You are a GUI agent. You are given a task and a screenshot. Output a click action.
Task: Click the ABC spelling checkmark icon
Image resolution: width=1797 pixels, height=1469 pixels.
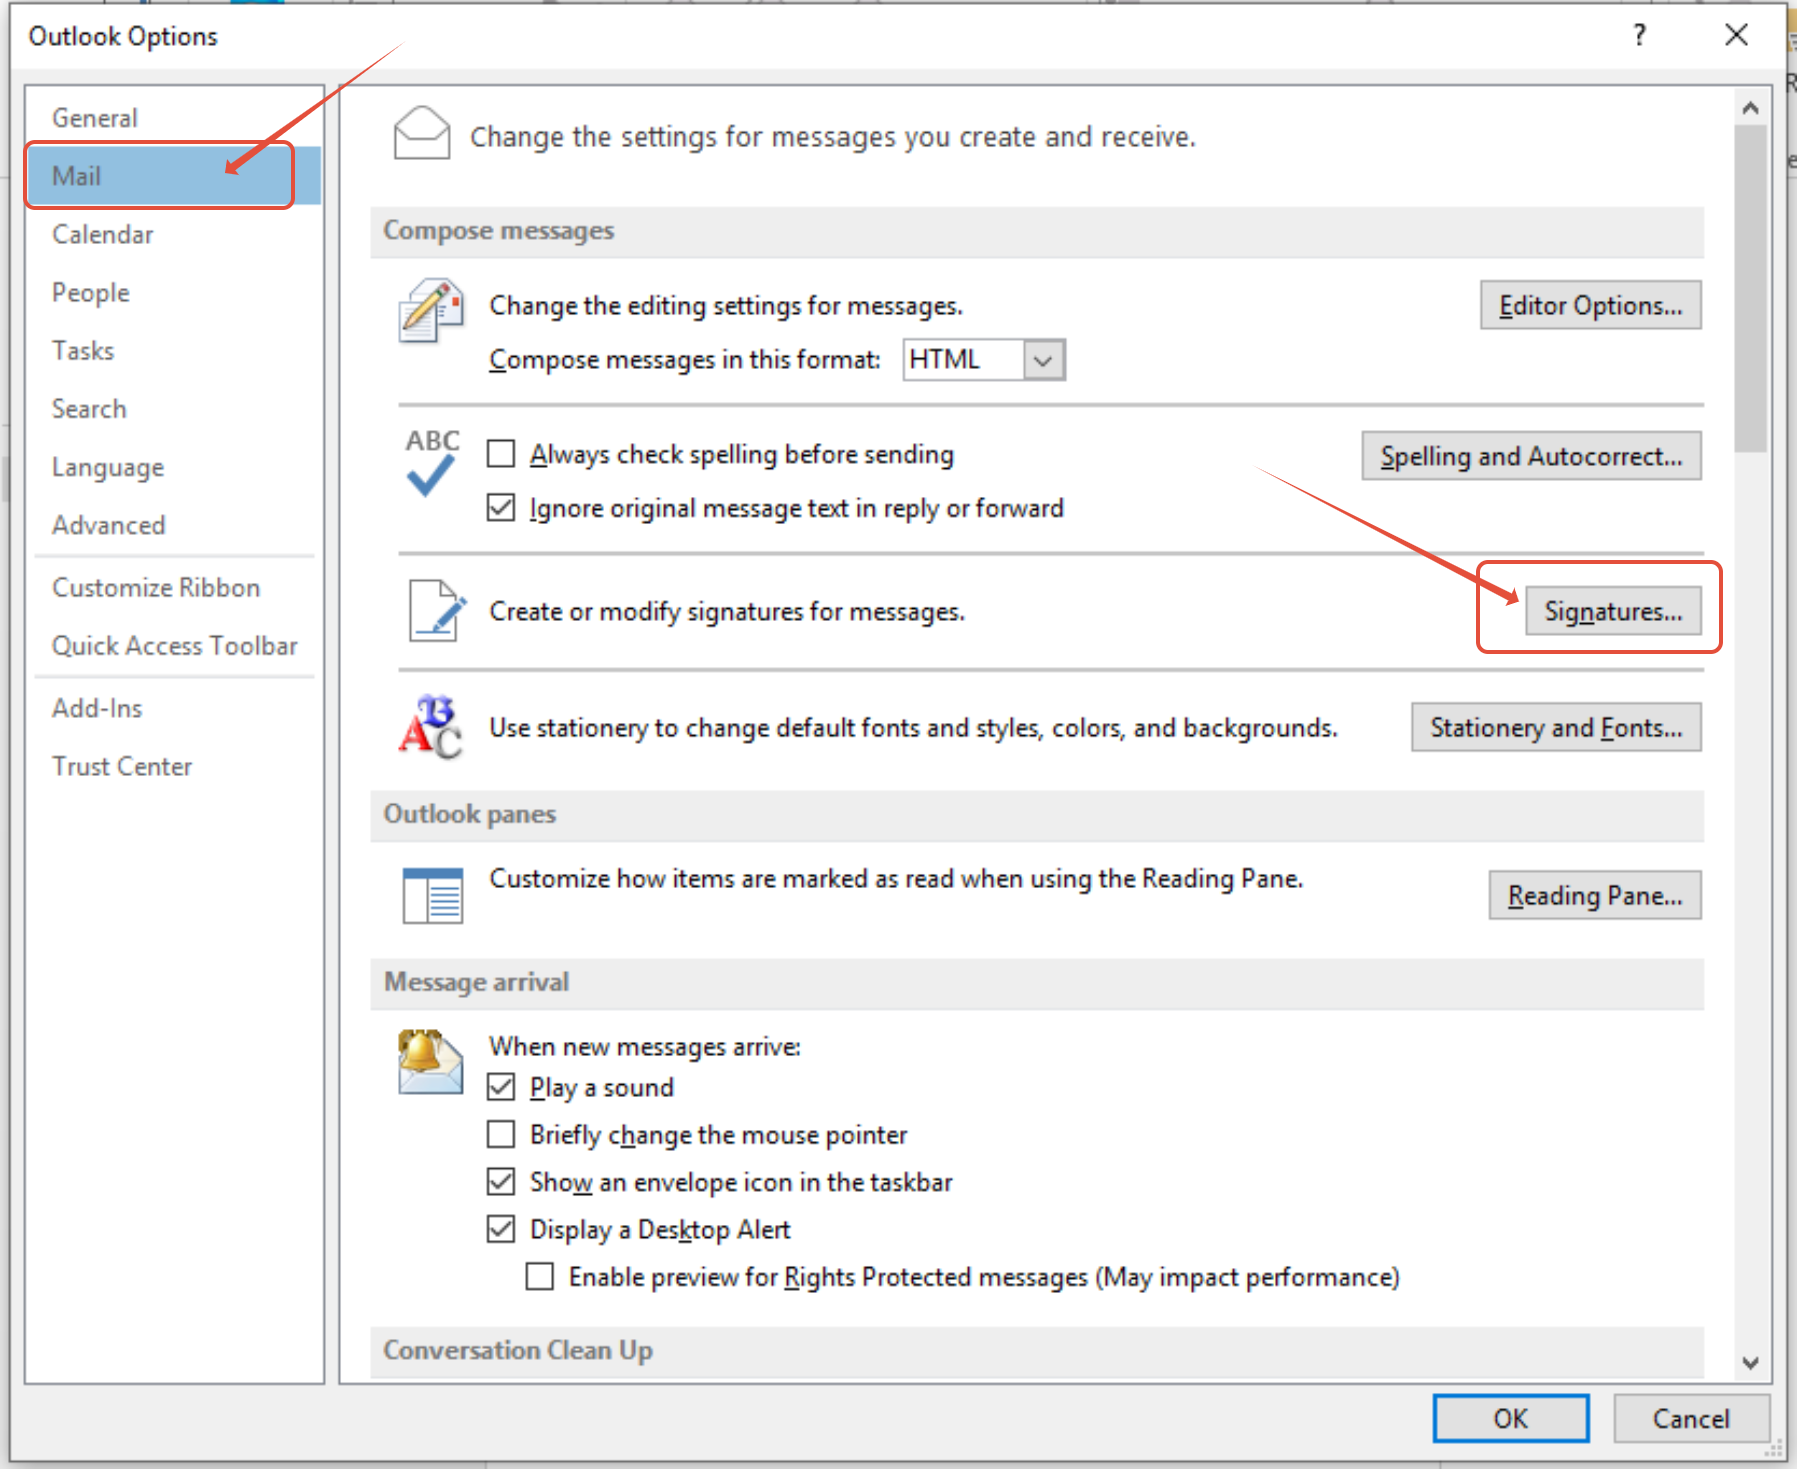point(432,463)
